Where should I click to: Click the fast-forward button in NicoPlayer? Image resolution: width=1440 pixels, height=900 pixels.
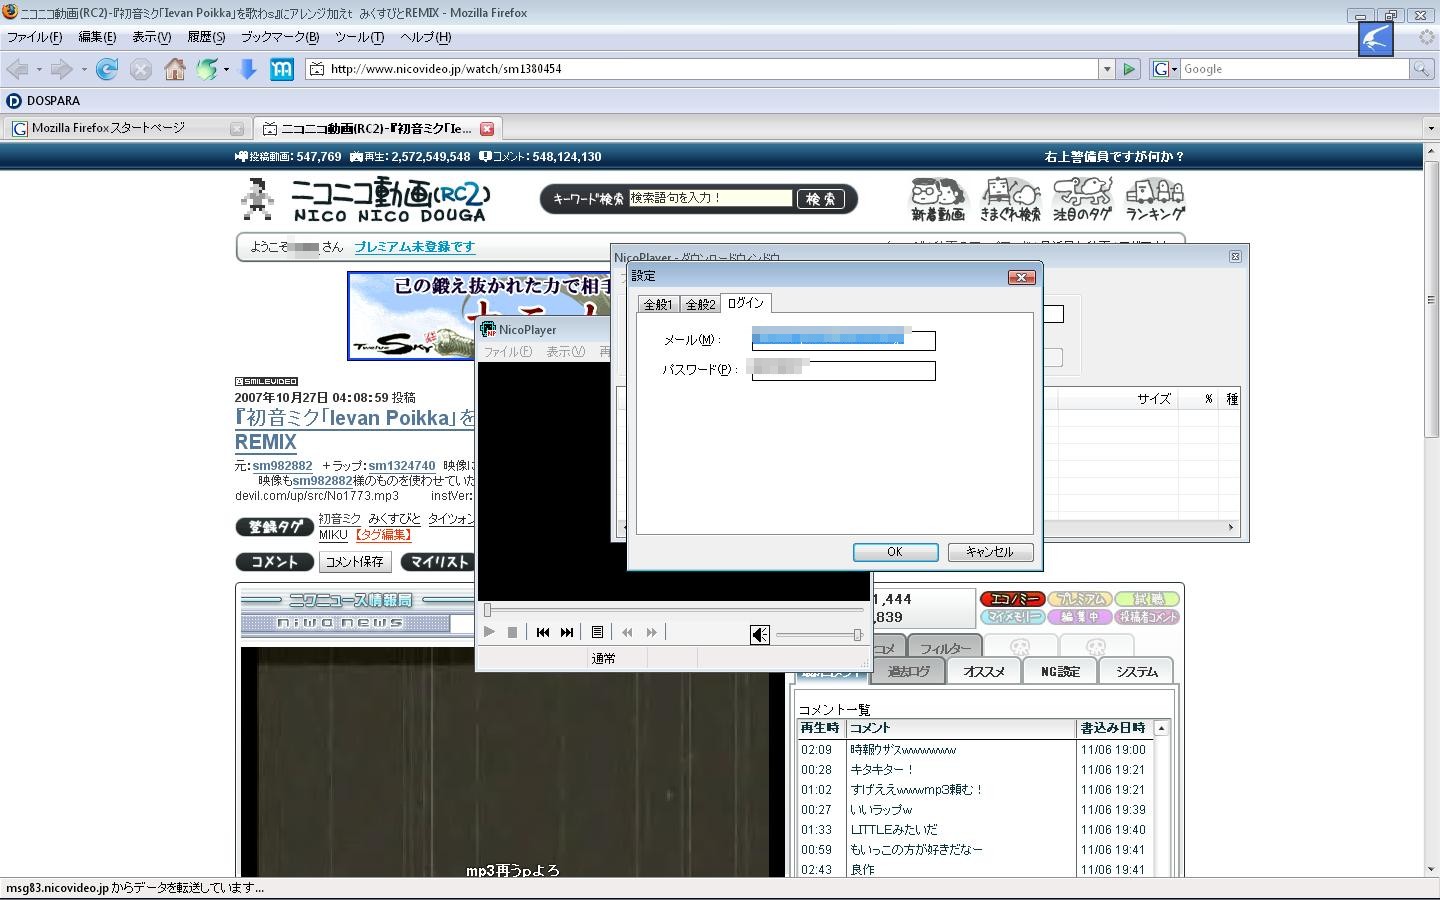click(x=652, y=632)
